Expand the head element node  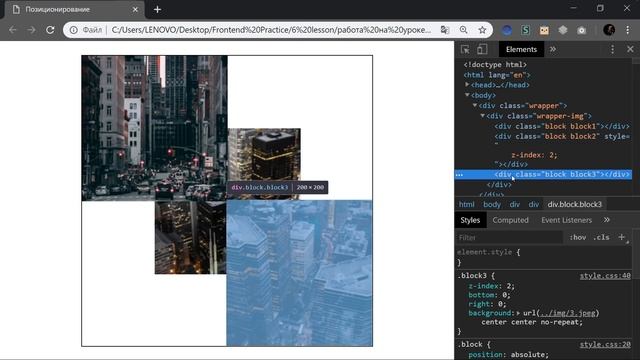[467, 84]
